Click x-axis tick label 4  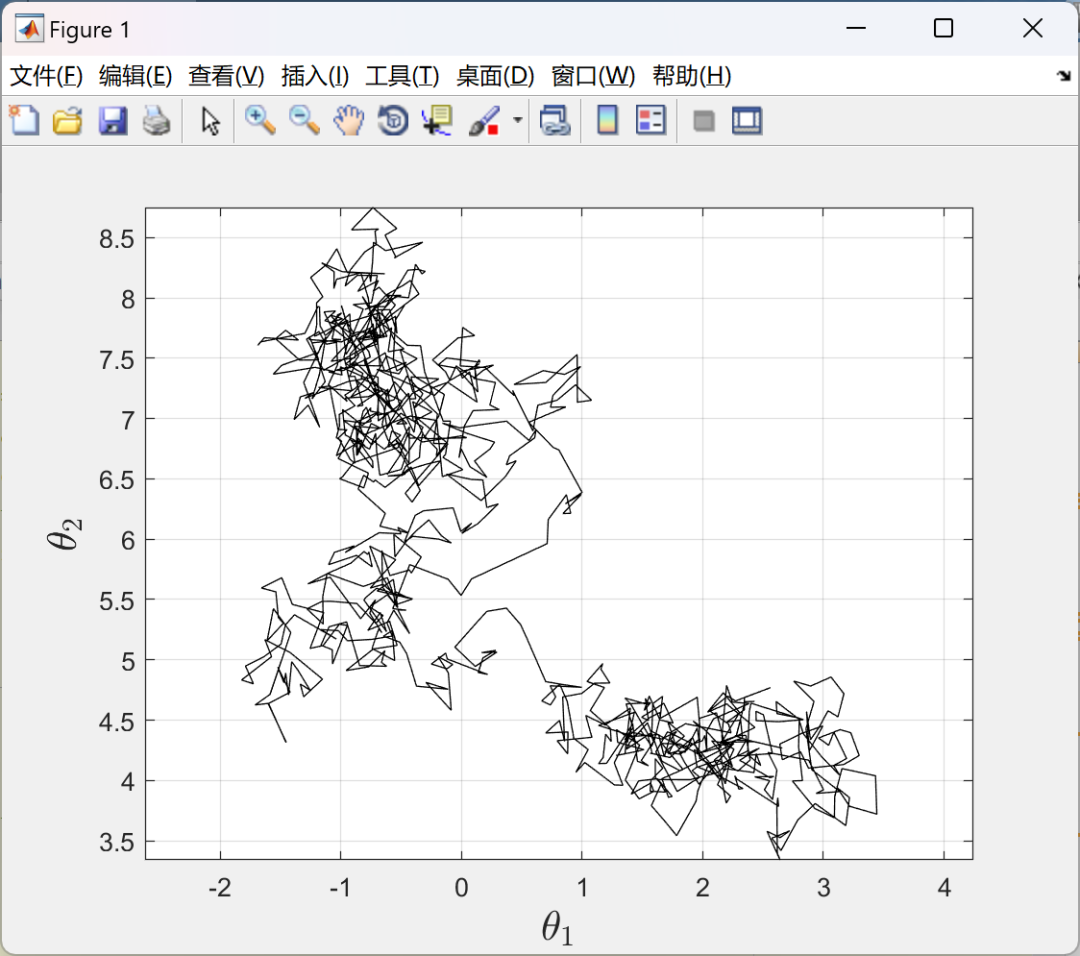point(944,887)
